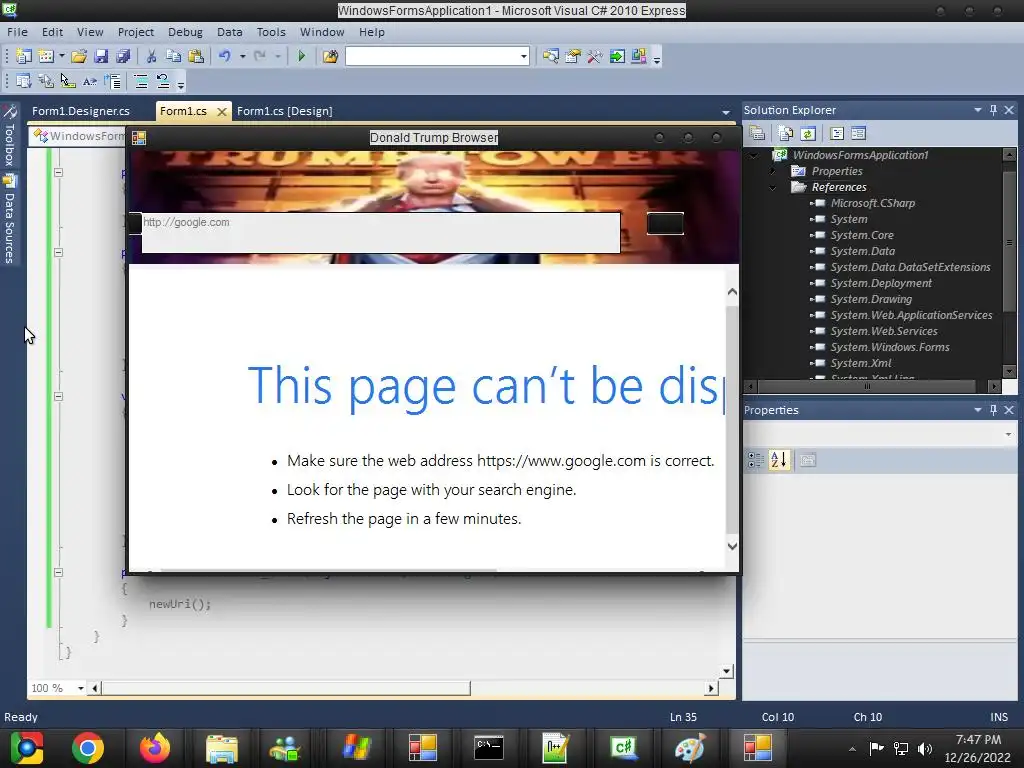The height and width of the screenshot is (768, 1024).
Task: Click the Copy toolbar icon
Action: tap(173, 57)
